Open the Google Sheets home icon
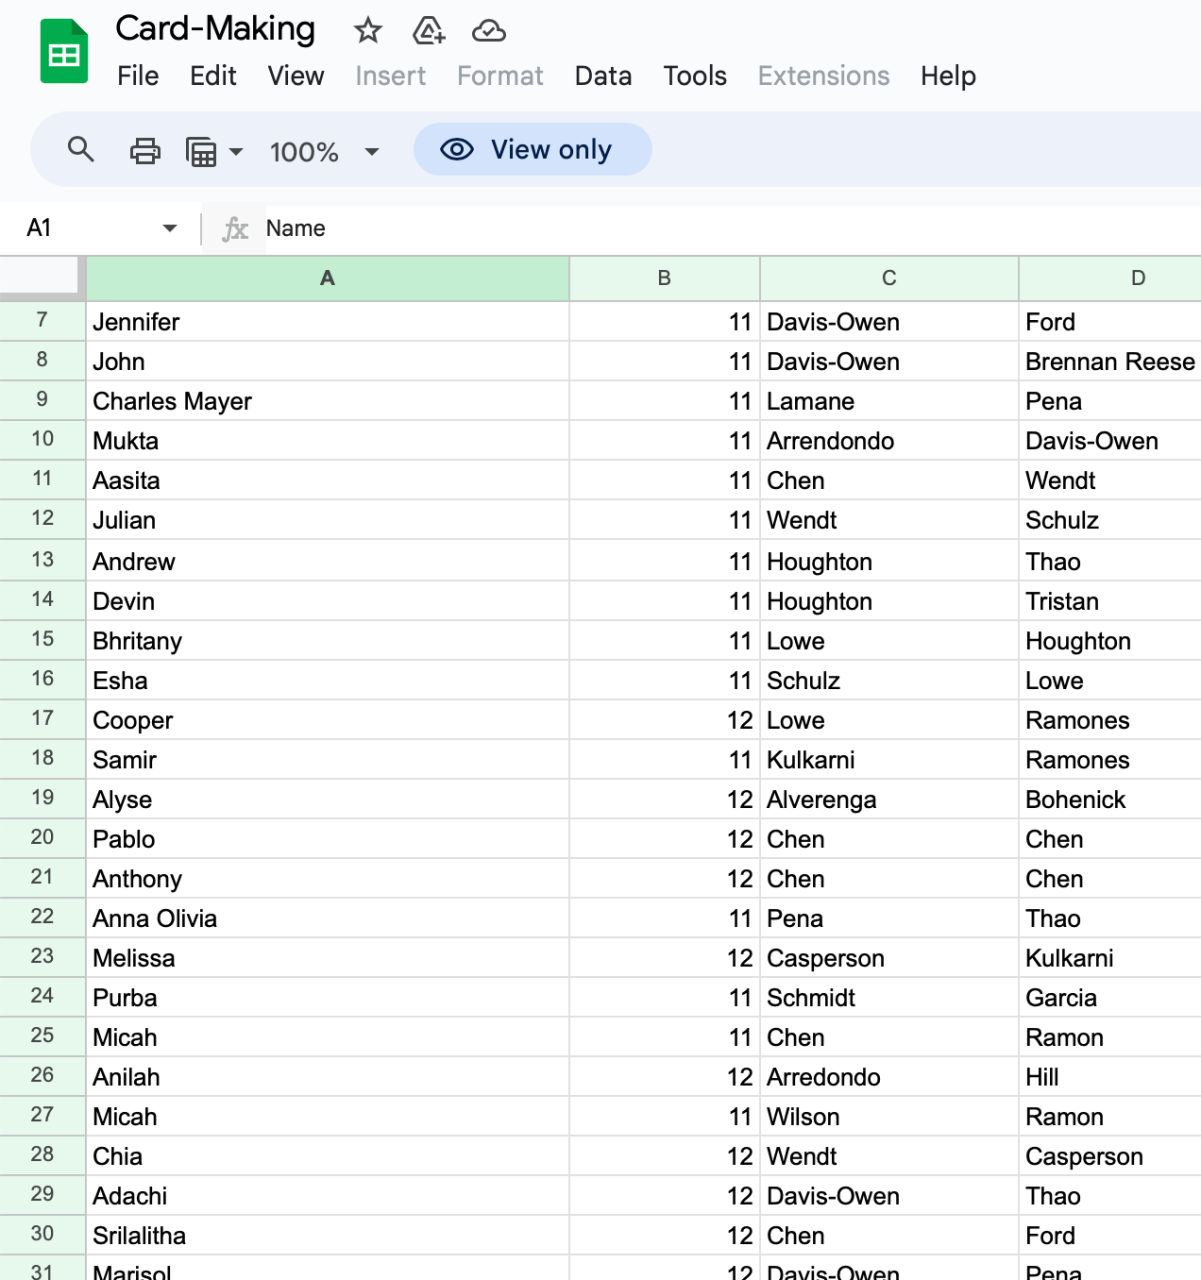This screenshot has height=1280, width=1201. tap(64, 52)
